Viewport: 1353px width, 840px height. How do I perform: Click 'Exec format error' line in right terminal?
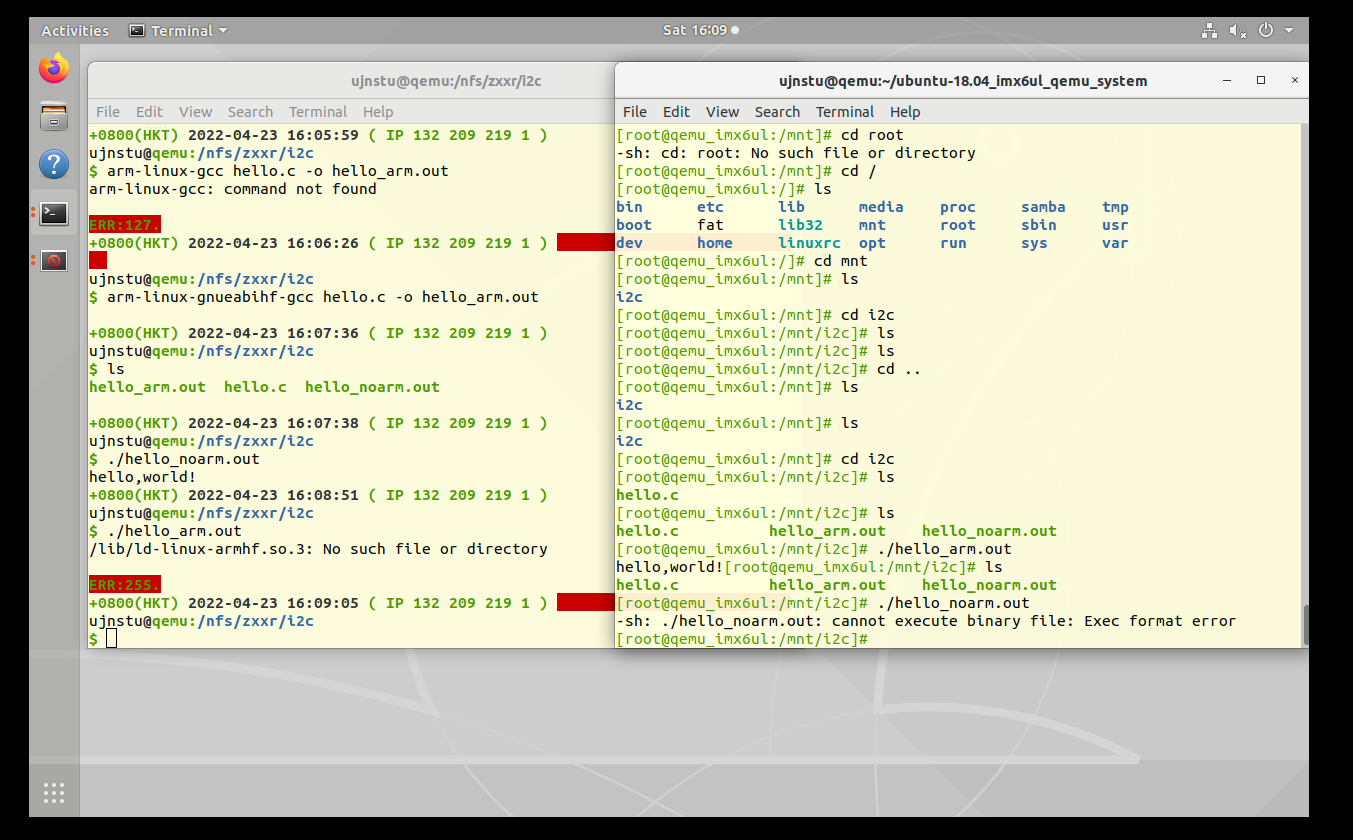[x=926, y=621]
